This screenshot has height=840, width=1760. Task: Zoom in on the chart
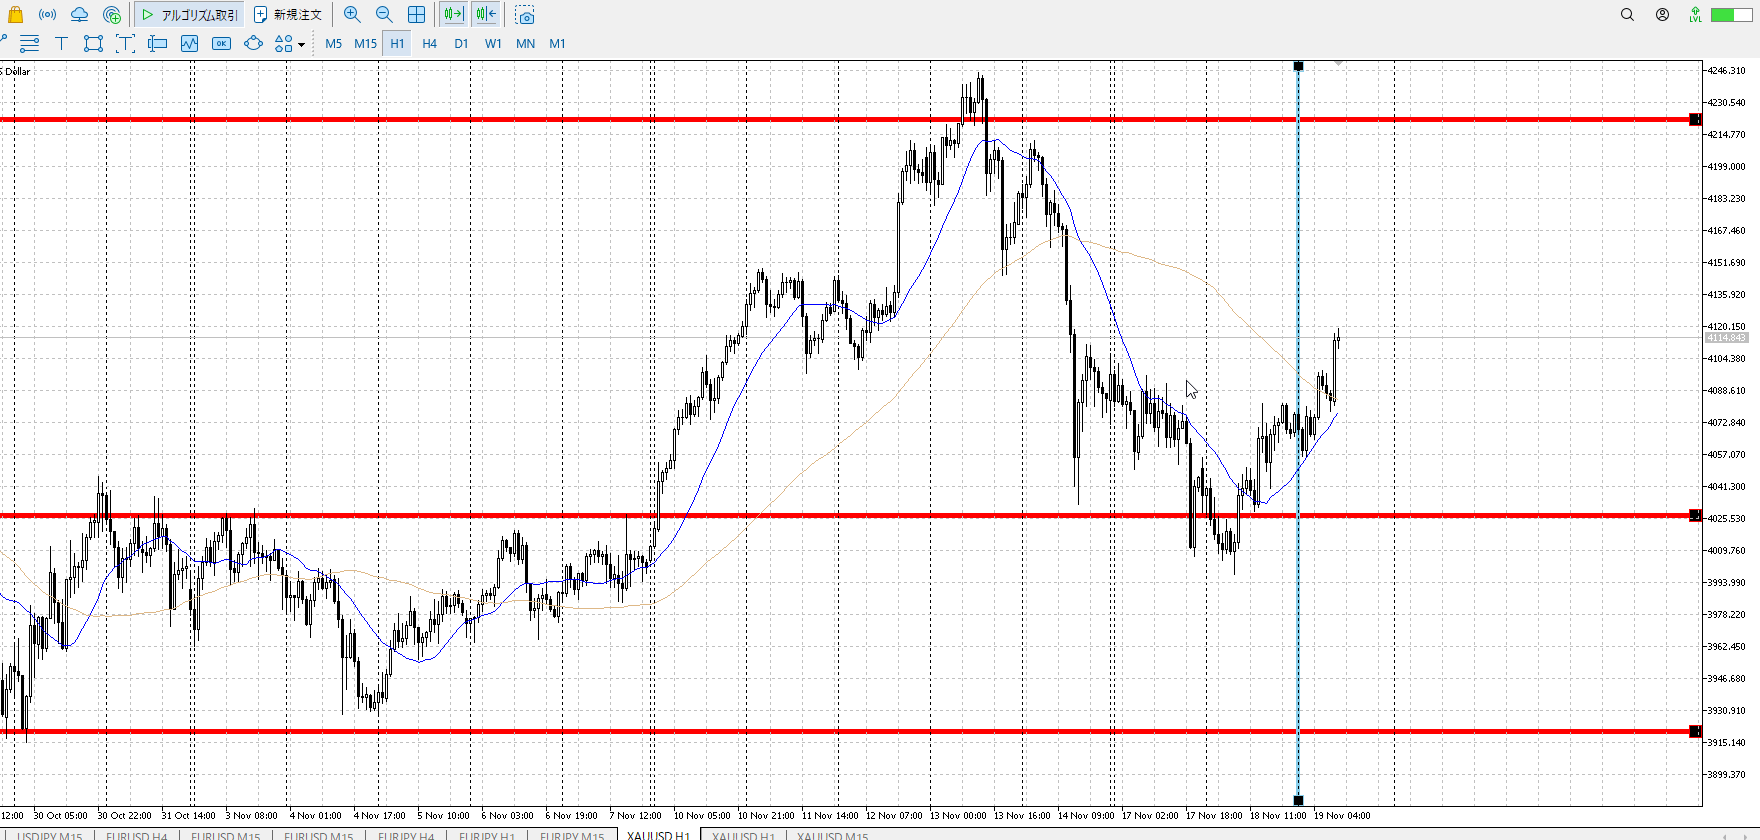(x=352, y=15)
